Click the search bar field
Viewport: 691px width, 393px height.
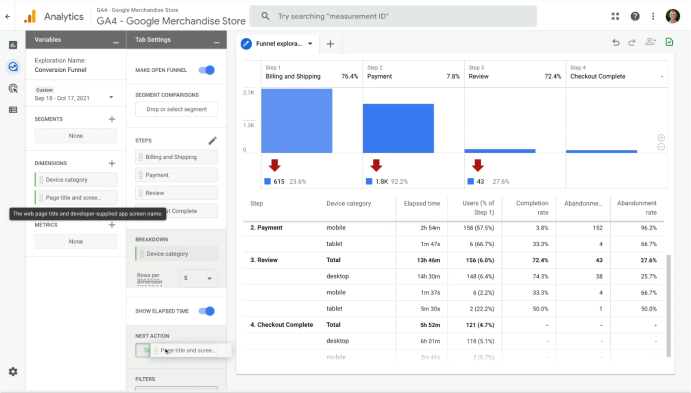point(393,16)
